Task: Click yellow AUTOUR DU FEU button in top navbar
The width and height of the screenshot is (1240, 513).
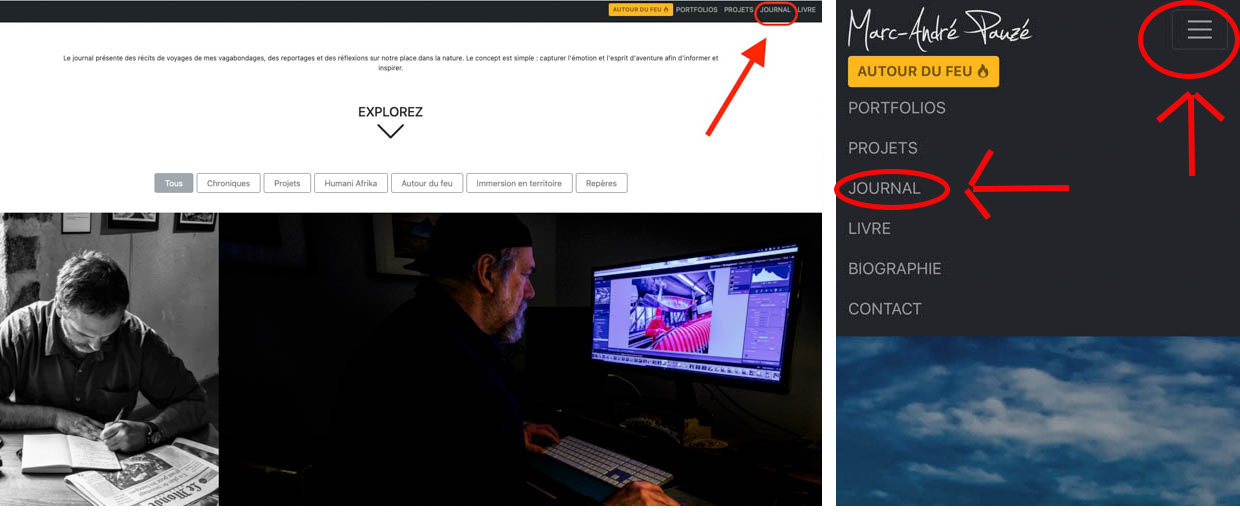Action: pos(640,10)
